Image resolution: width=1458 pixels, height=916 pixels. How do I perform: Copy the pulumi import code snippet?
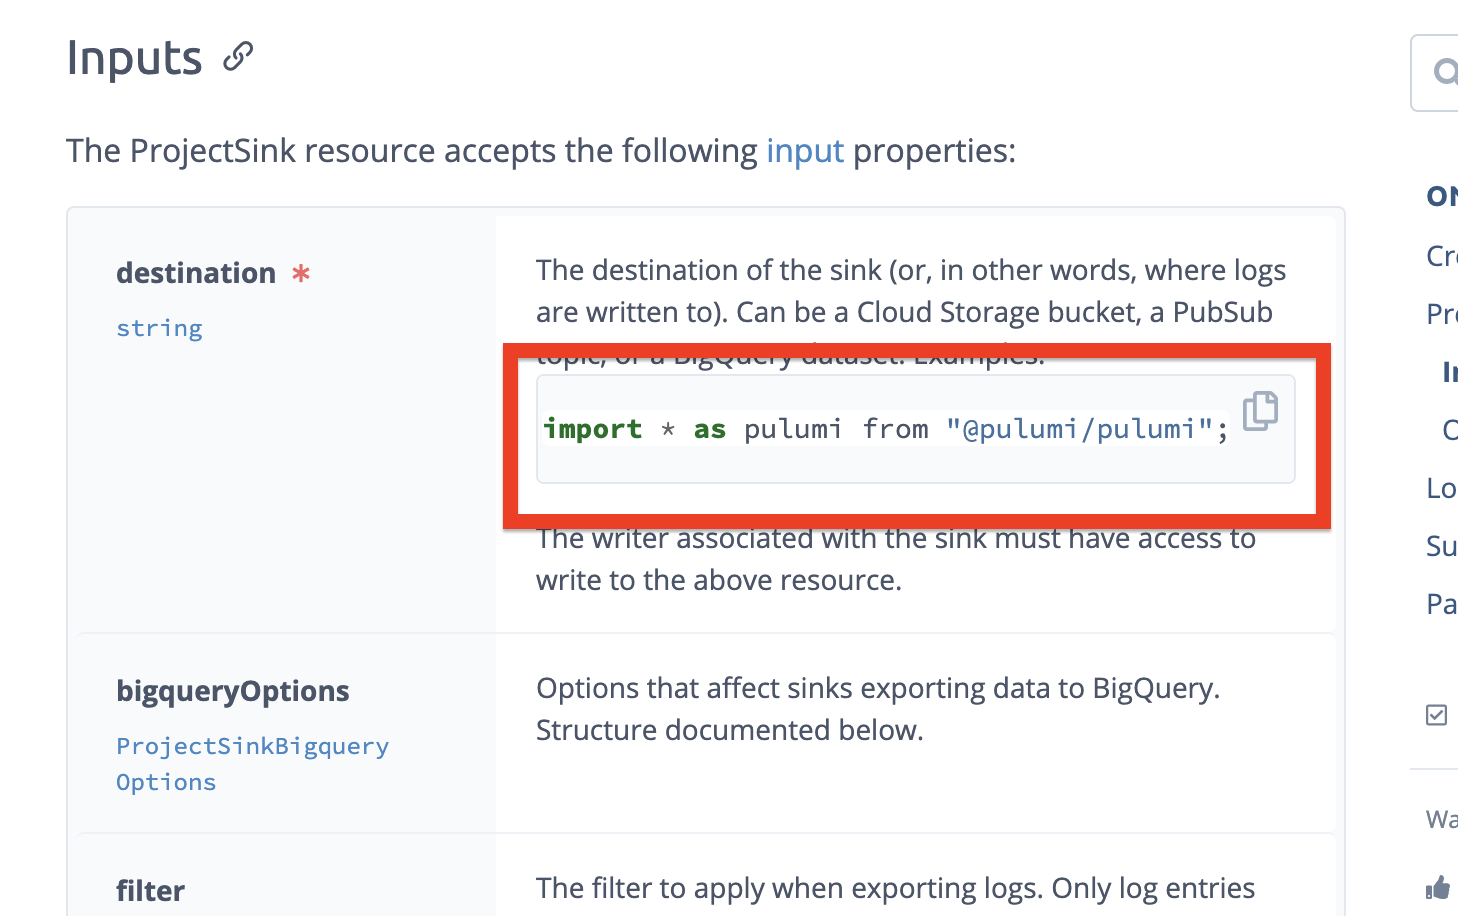coord(1260,411)
